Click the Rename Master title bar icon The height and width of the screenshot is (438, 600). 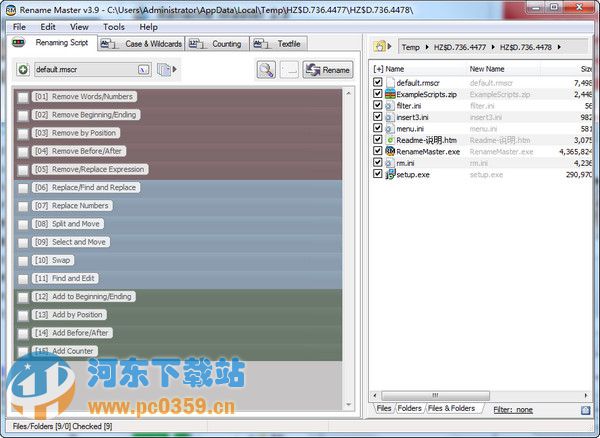pos(11,10)
